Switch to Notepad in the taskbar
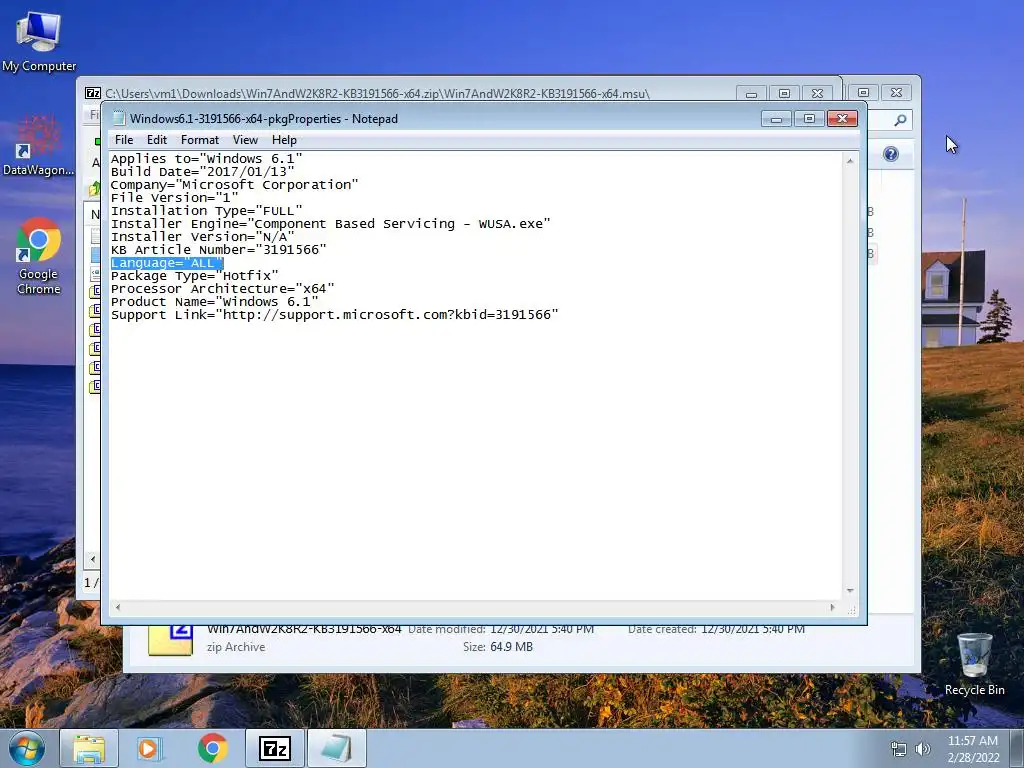The width and height of the screenshot is (1024, 768). point(337,748)
